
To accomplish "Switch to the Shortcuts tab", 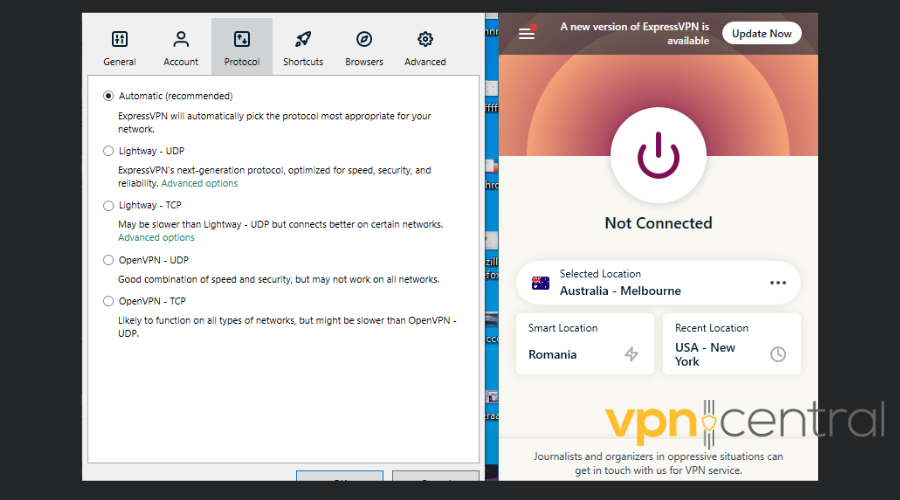I will 302,47.
